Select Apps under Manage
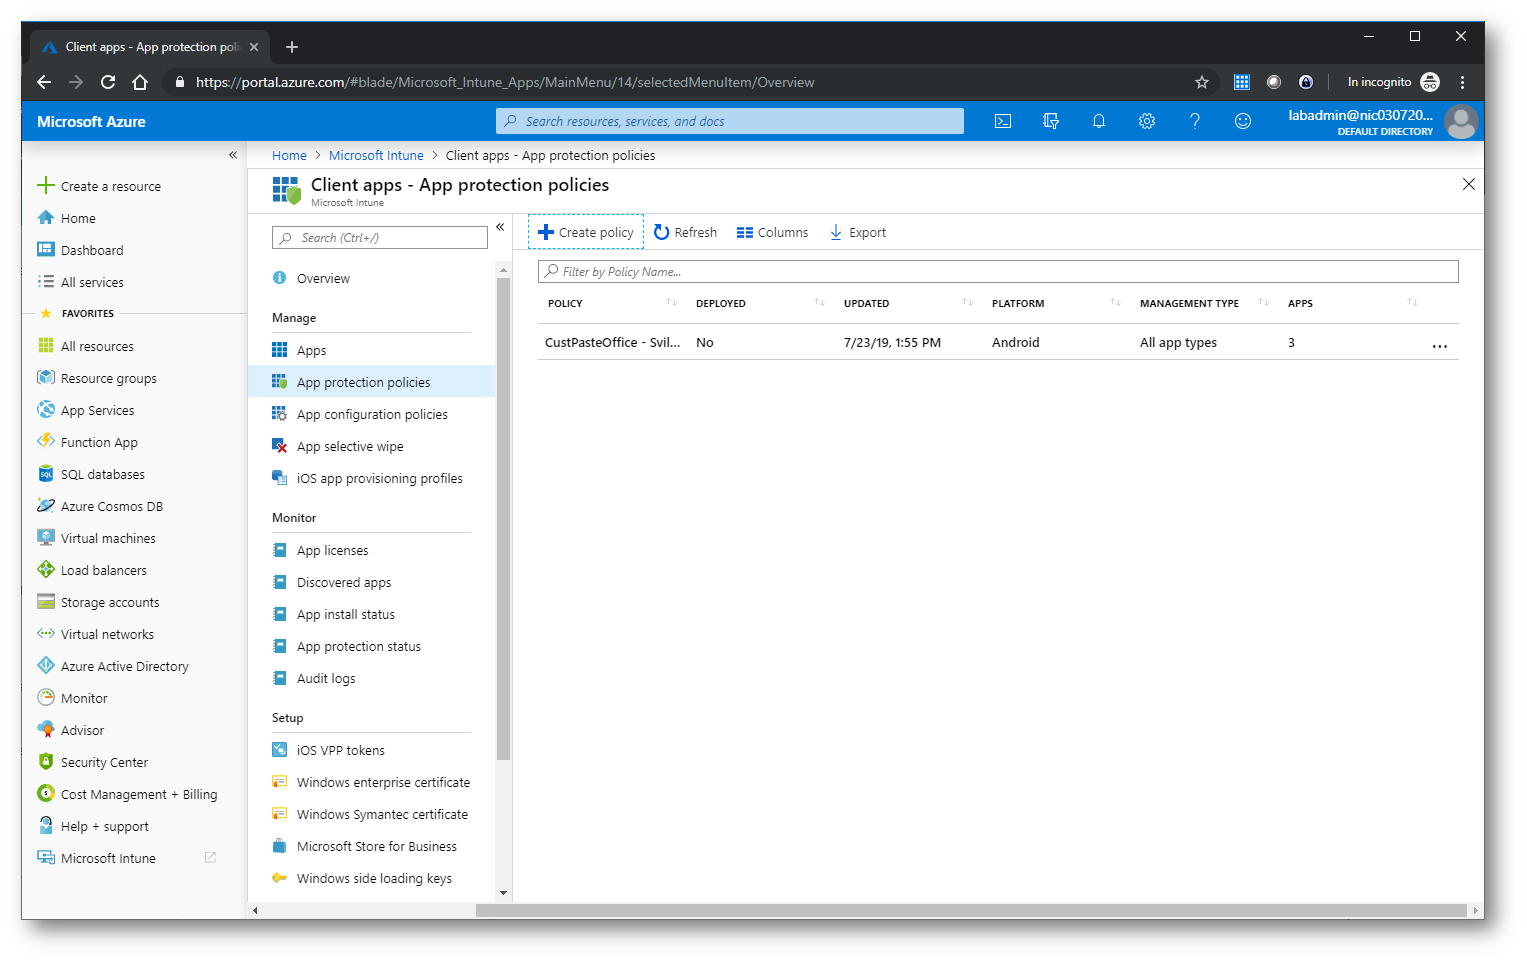This screenshot has height=962, width=1527. [372, 350]
